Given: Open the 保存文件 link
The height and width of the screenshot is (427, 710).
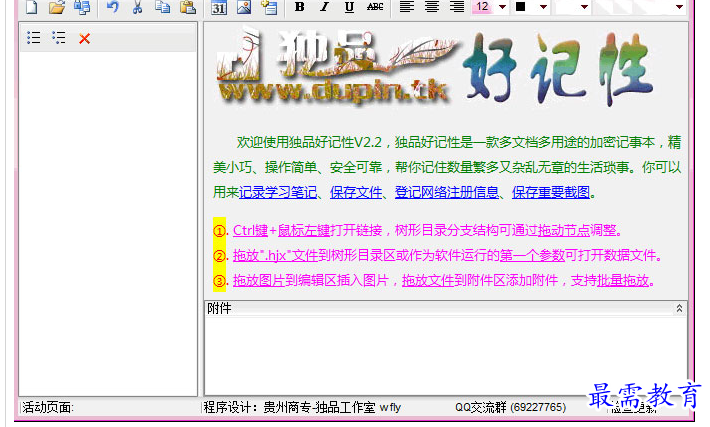Looking at the screenshot, I should [x=356, y=192].
